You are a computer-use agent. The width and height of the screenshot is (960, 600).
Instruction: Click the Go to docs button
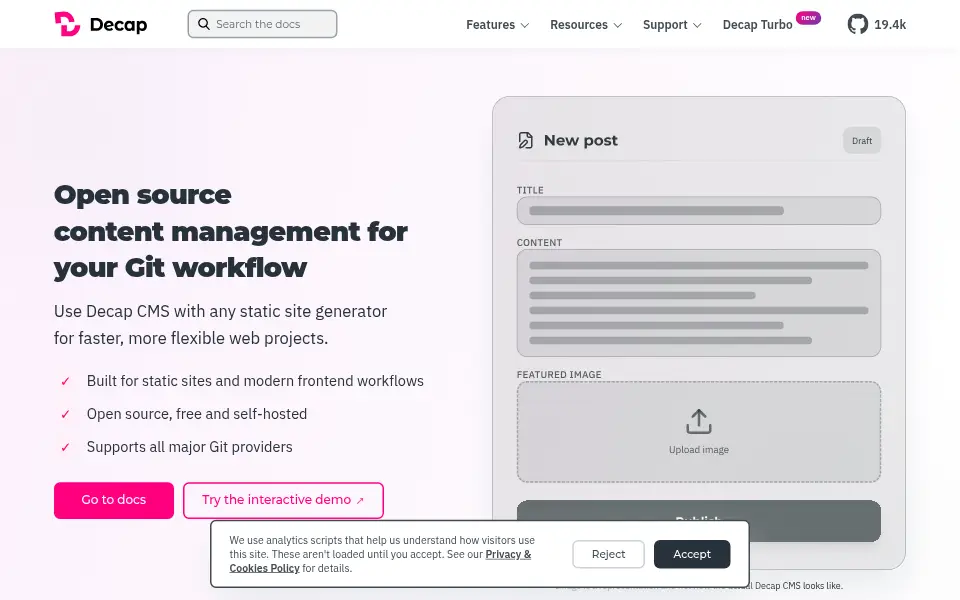(x=114, y=500)
